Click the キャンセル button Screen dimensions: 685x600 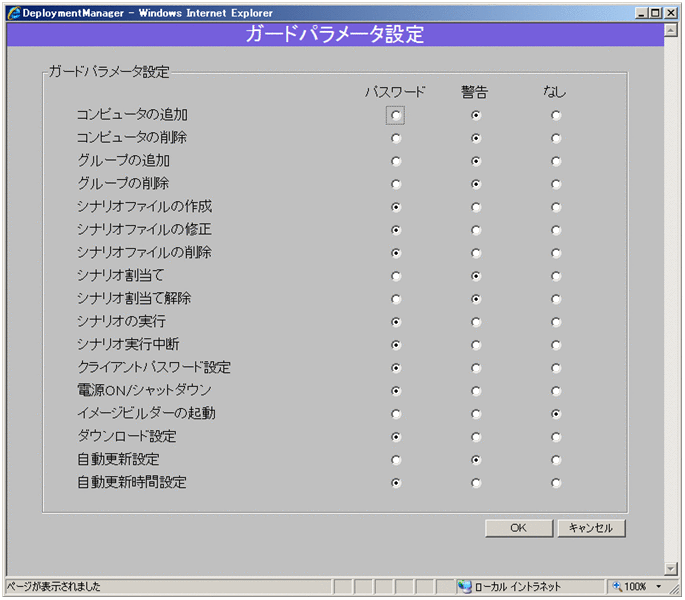[x=592, y=528]
